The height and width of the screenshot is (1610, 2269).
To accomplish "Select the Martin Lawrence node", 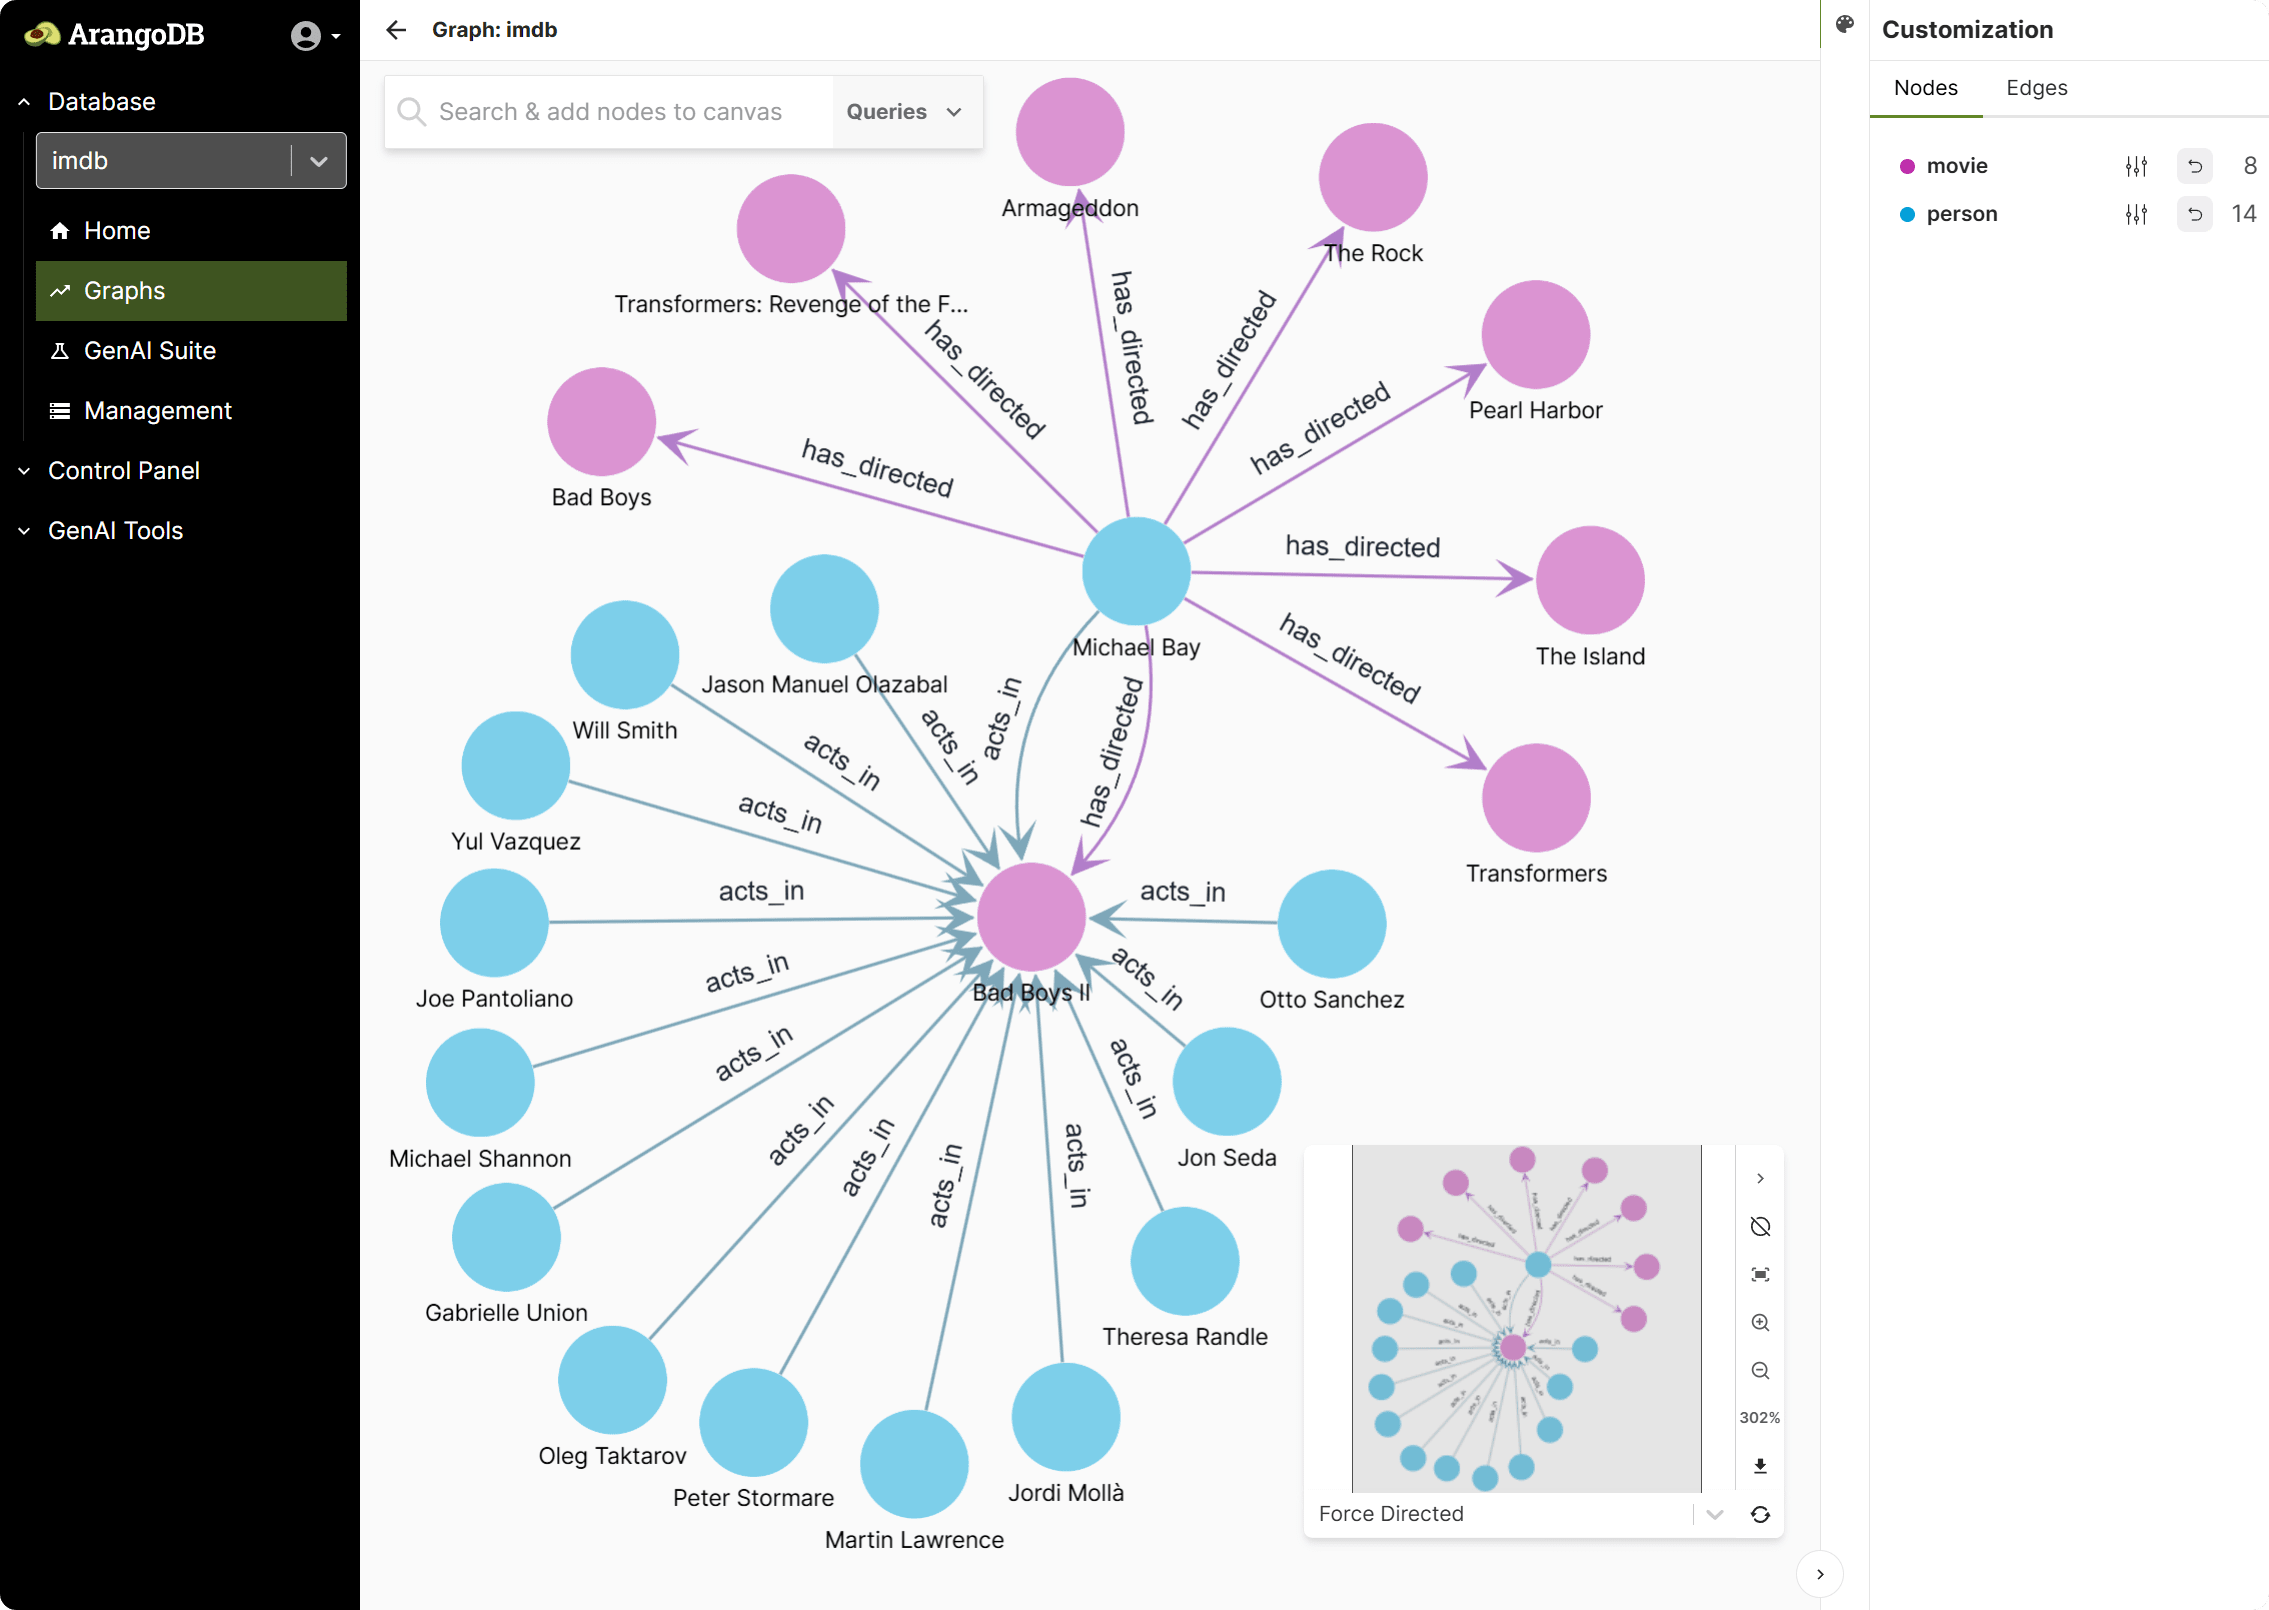I will pos(914,1463).
